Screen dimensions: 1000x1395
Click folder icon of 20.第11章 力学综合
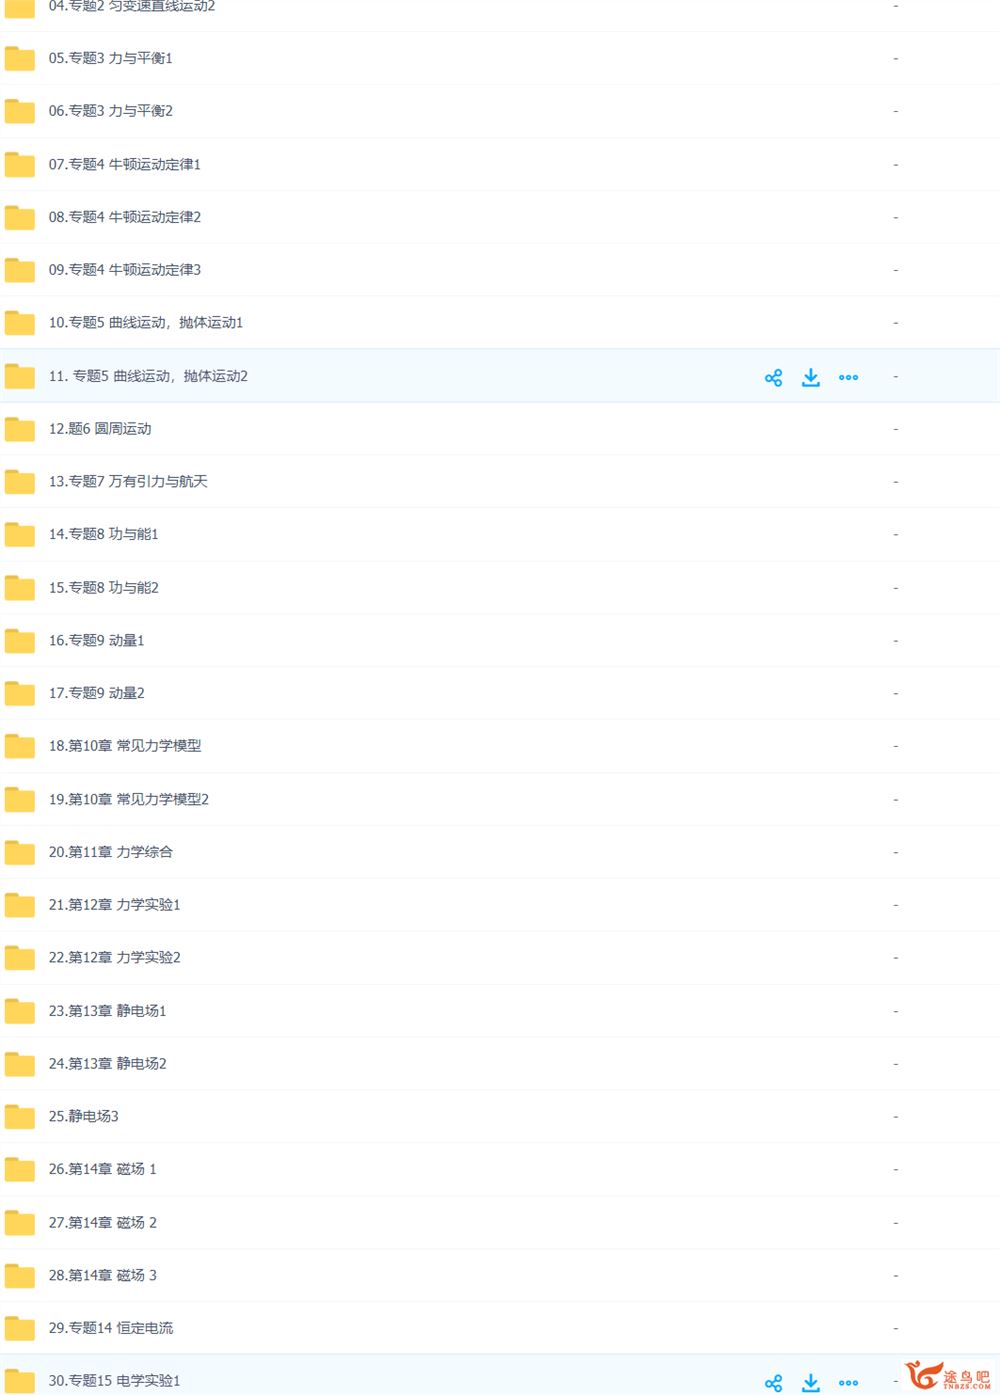20,852
